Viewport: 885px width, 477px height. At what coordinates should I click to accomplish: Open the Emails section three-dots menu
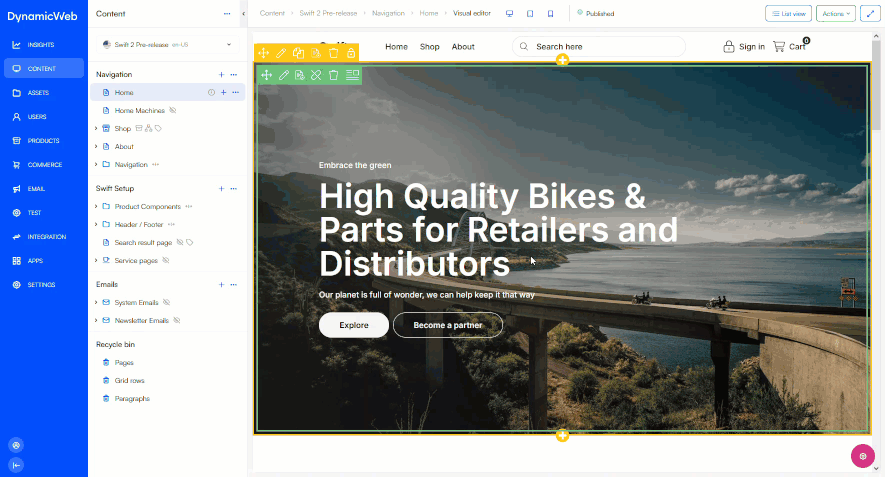tap(234, 285)
